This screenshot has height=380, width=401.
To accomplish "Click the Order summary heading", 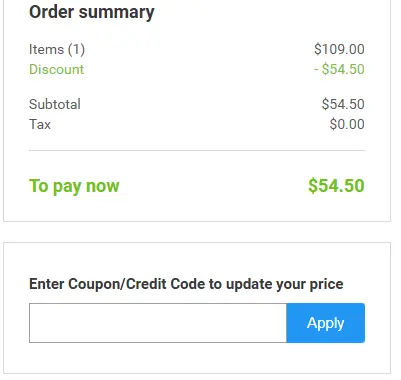I will (x=92, y=12).
